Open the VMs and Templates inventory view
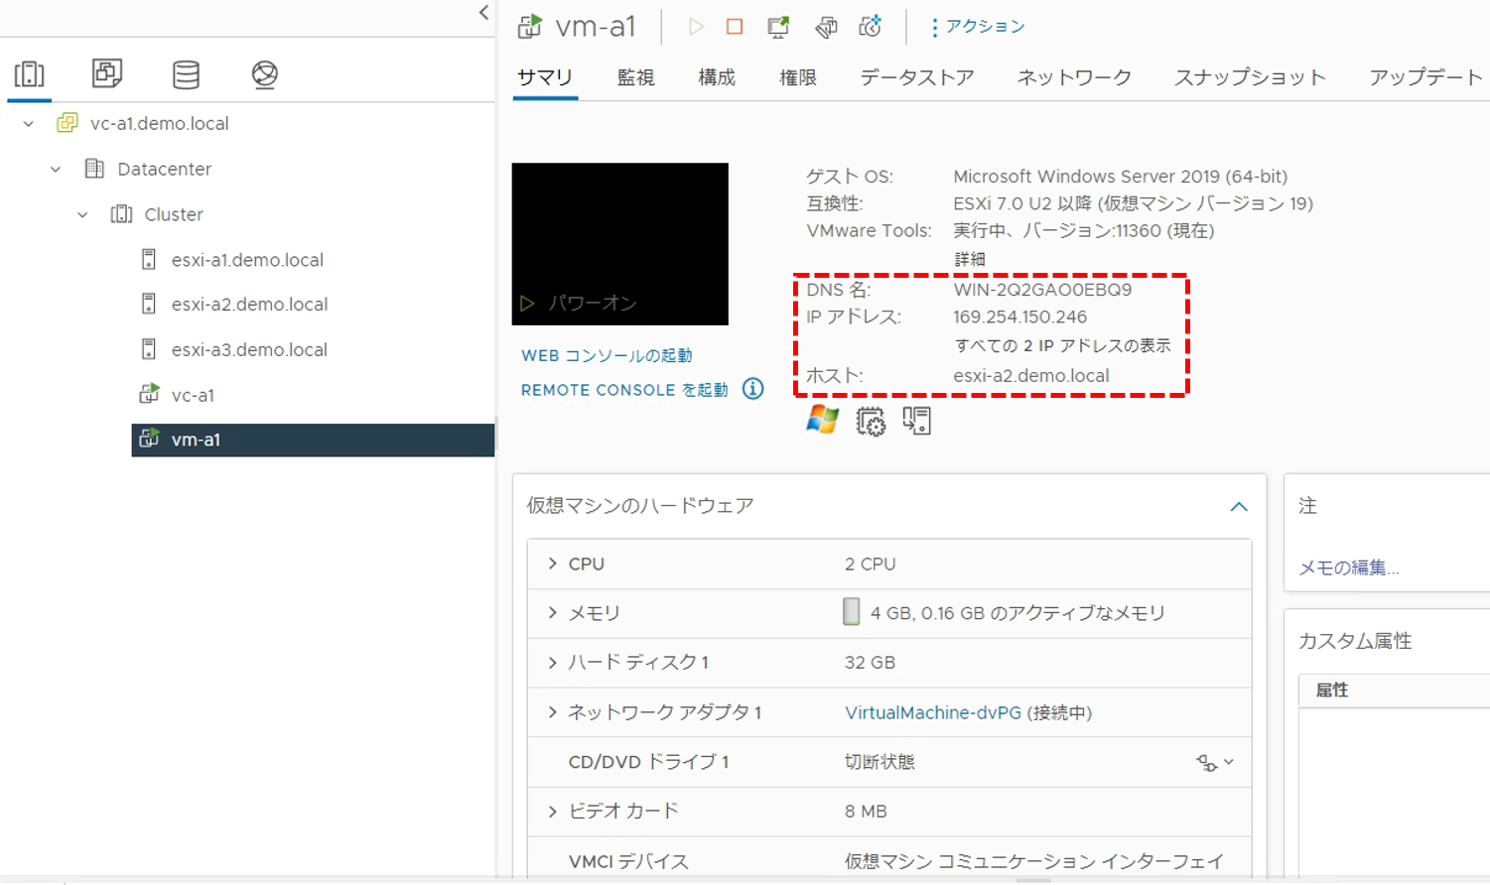 (x=107, y=73)
